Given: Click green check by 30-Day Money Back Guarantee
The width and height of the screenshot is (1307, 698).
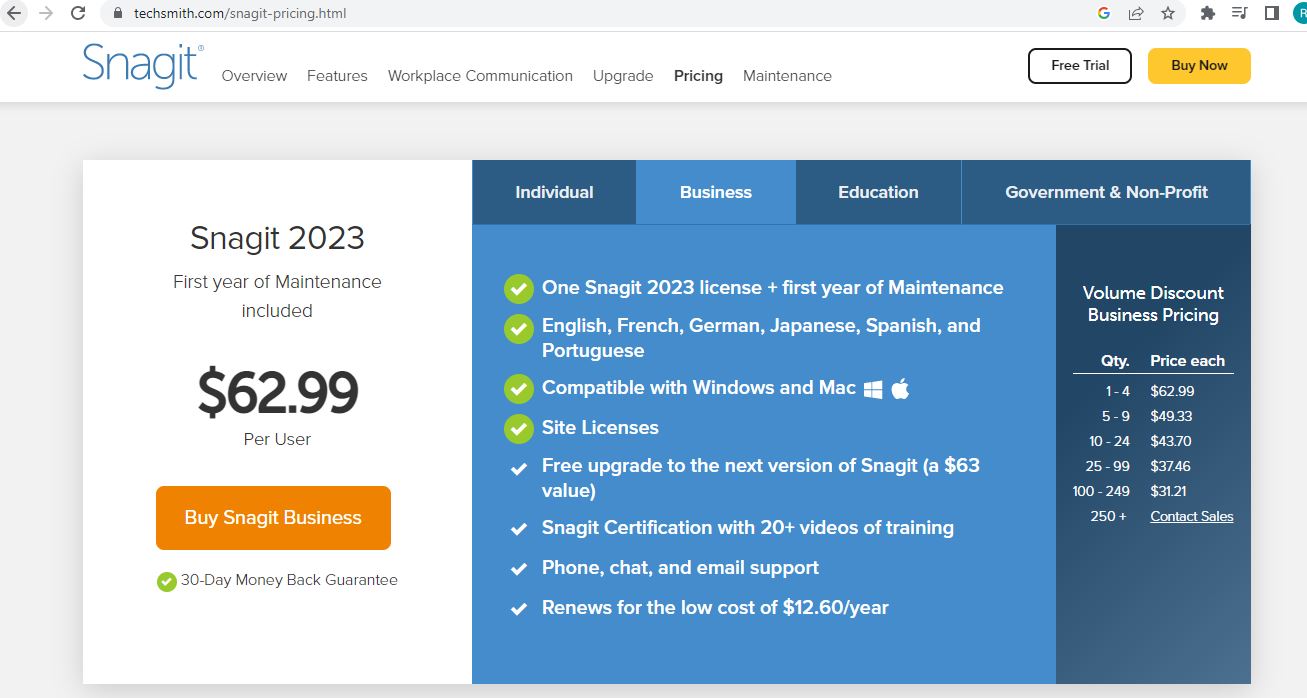Looking at the screenshot, I should [167, 581].
